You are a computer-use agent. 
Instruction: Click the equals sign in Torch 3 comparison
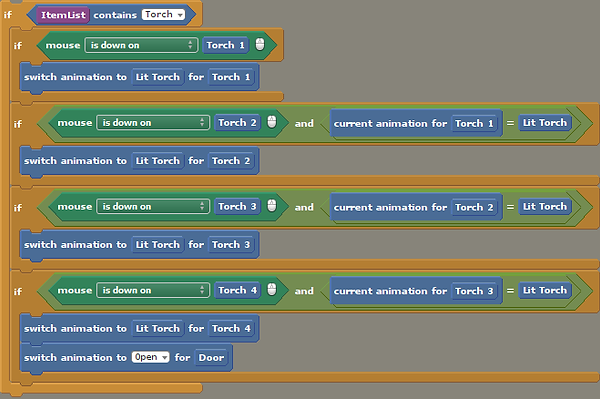coord(510,291)
